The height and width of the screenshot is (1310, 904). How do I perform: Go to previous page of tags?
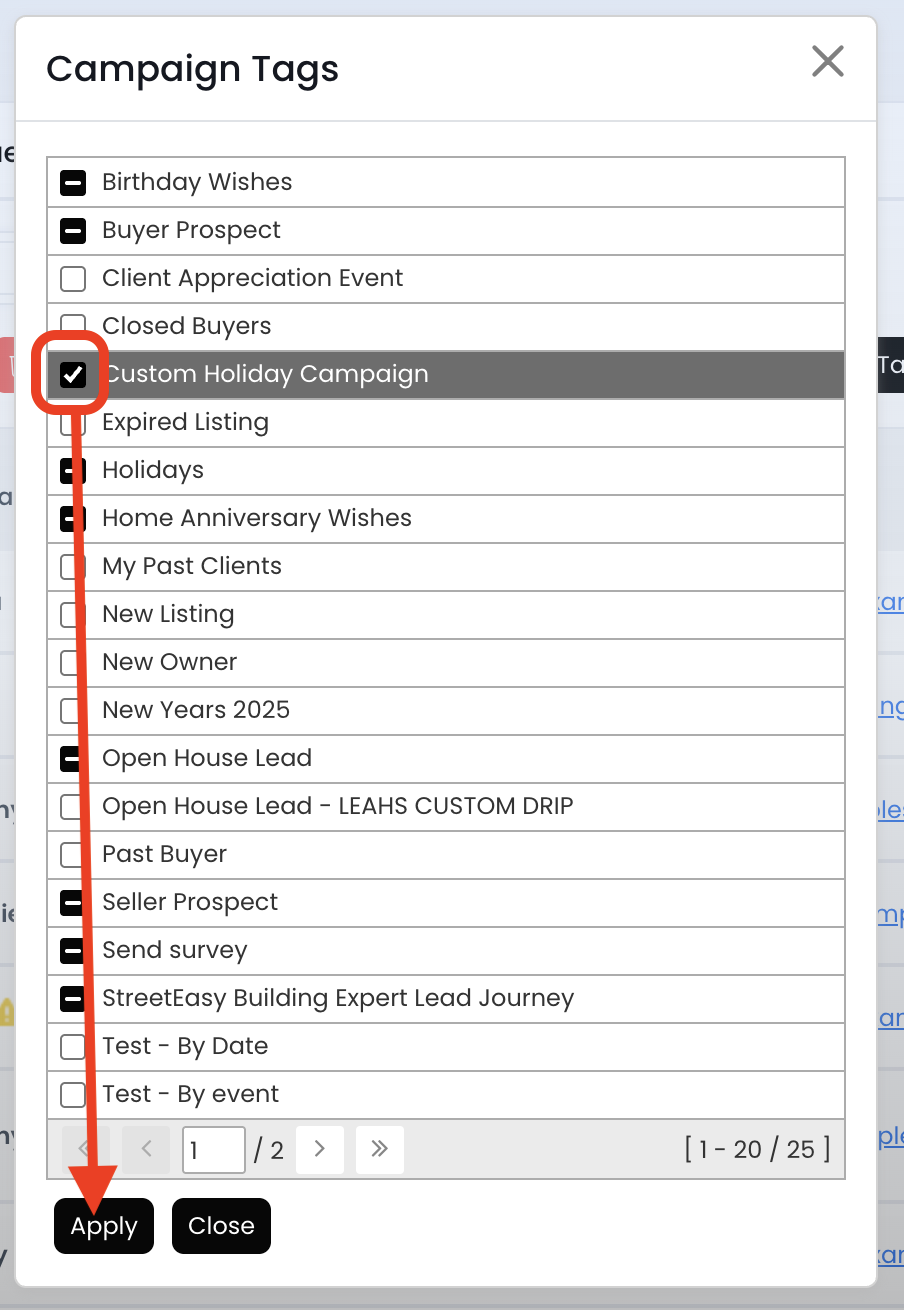click(147, 1149)
